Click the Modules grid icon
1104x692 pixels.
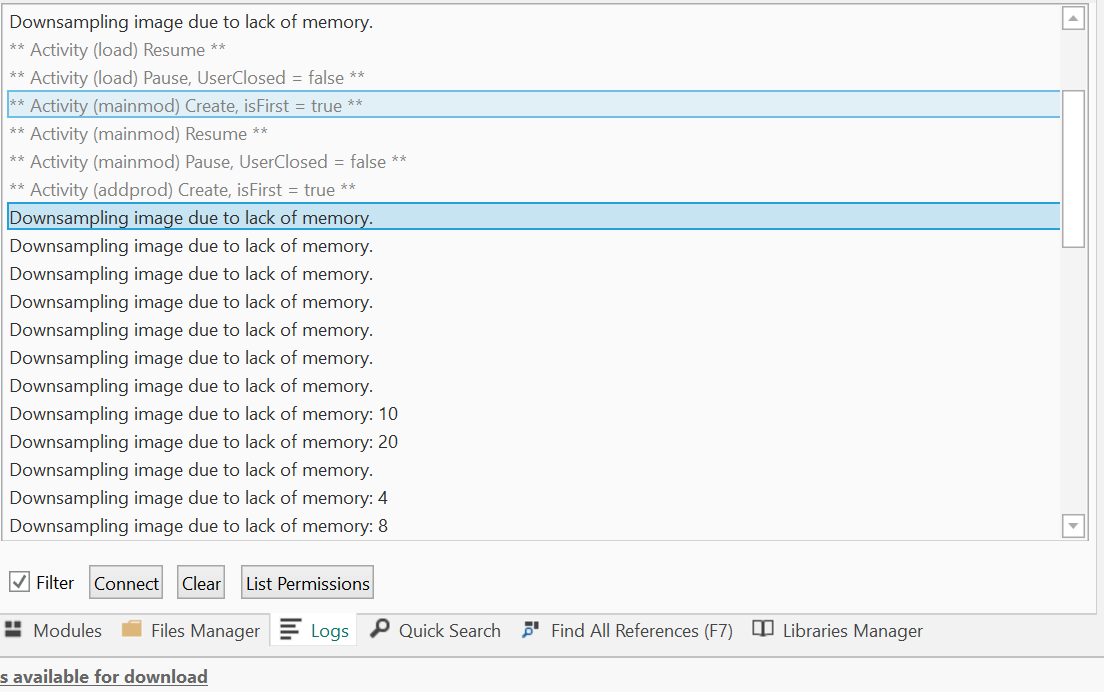click(x=13, y=630)
